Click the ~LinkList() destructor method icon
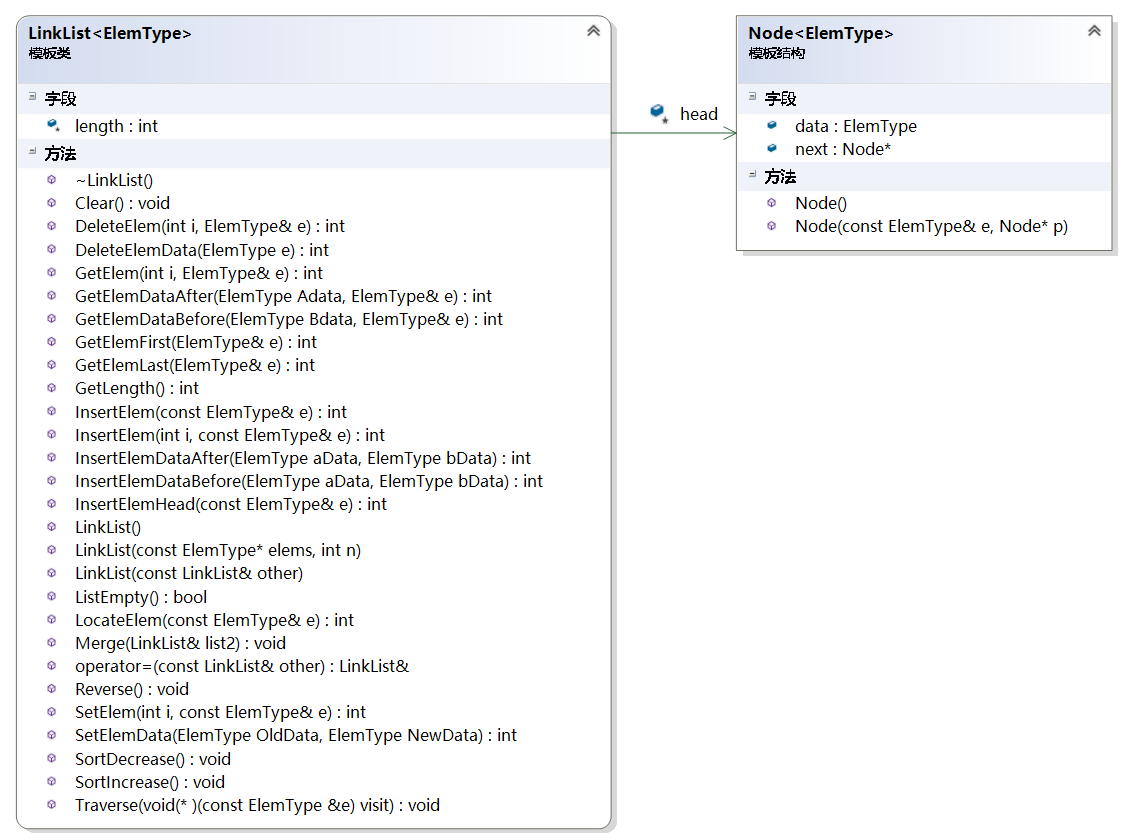The image size is (1126, 840). pos(52,180)
